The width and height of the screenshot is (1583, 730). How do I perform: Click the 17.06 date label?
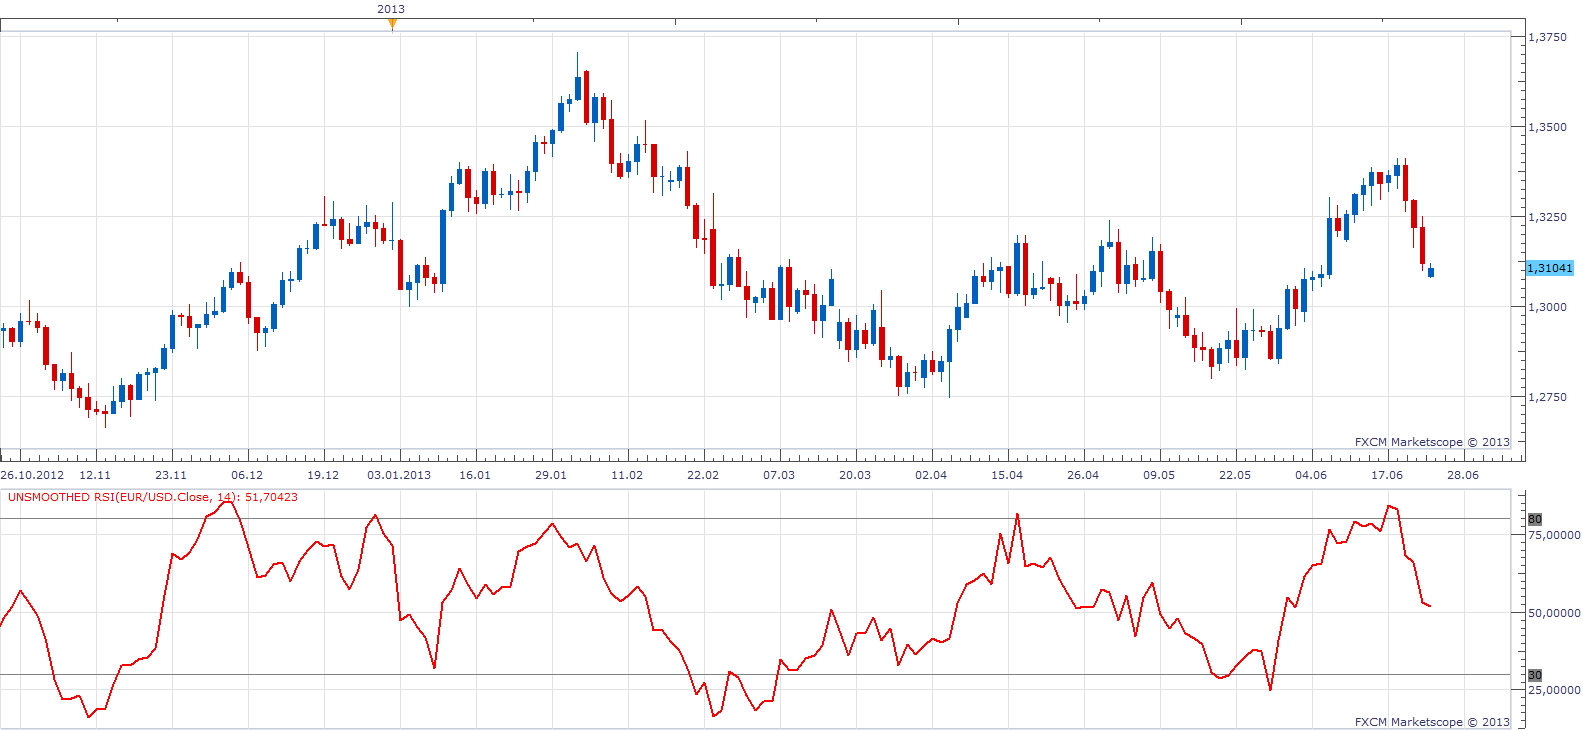coord(1387,475)
